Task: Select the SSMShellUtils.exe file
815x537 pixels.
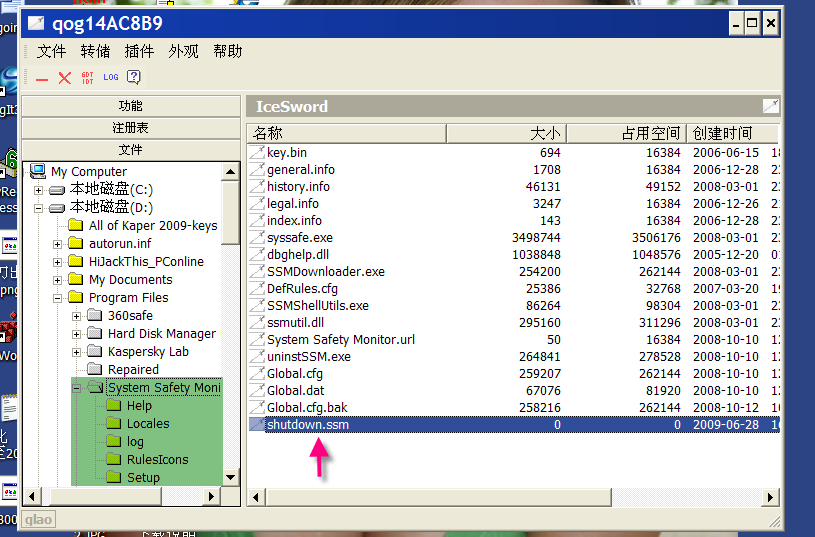Action: point(318,306)
